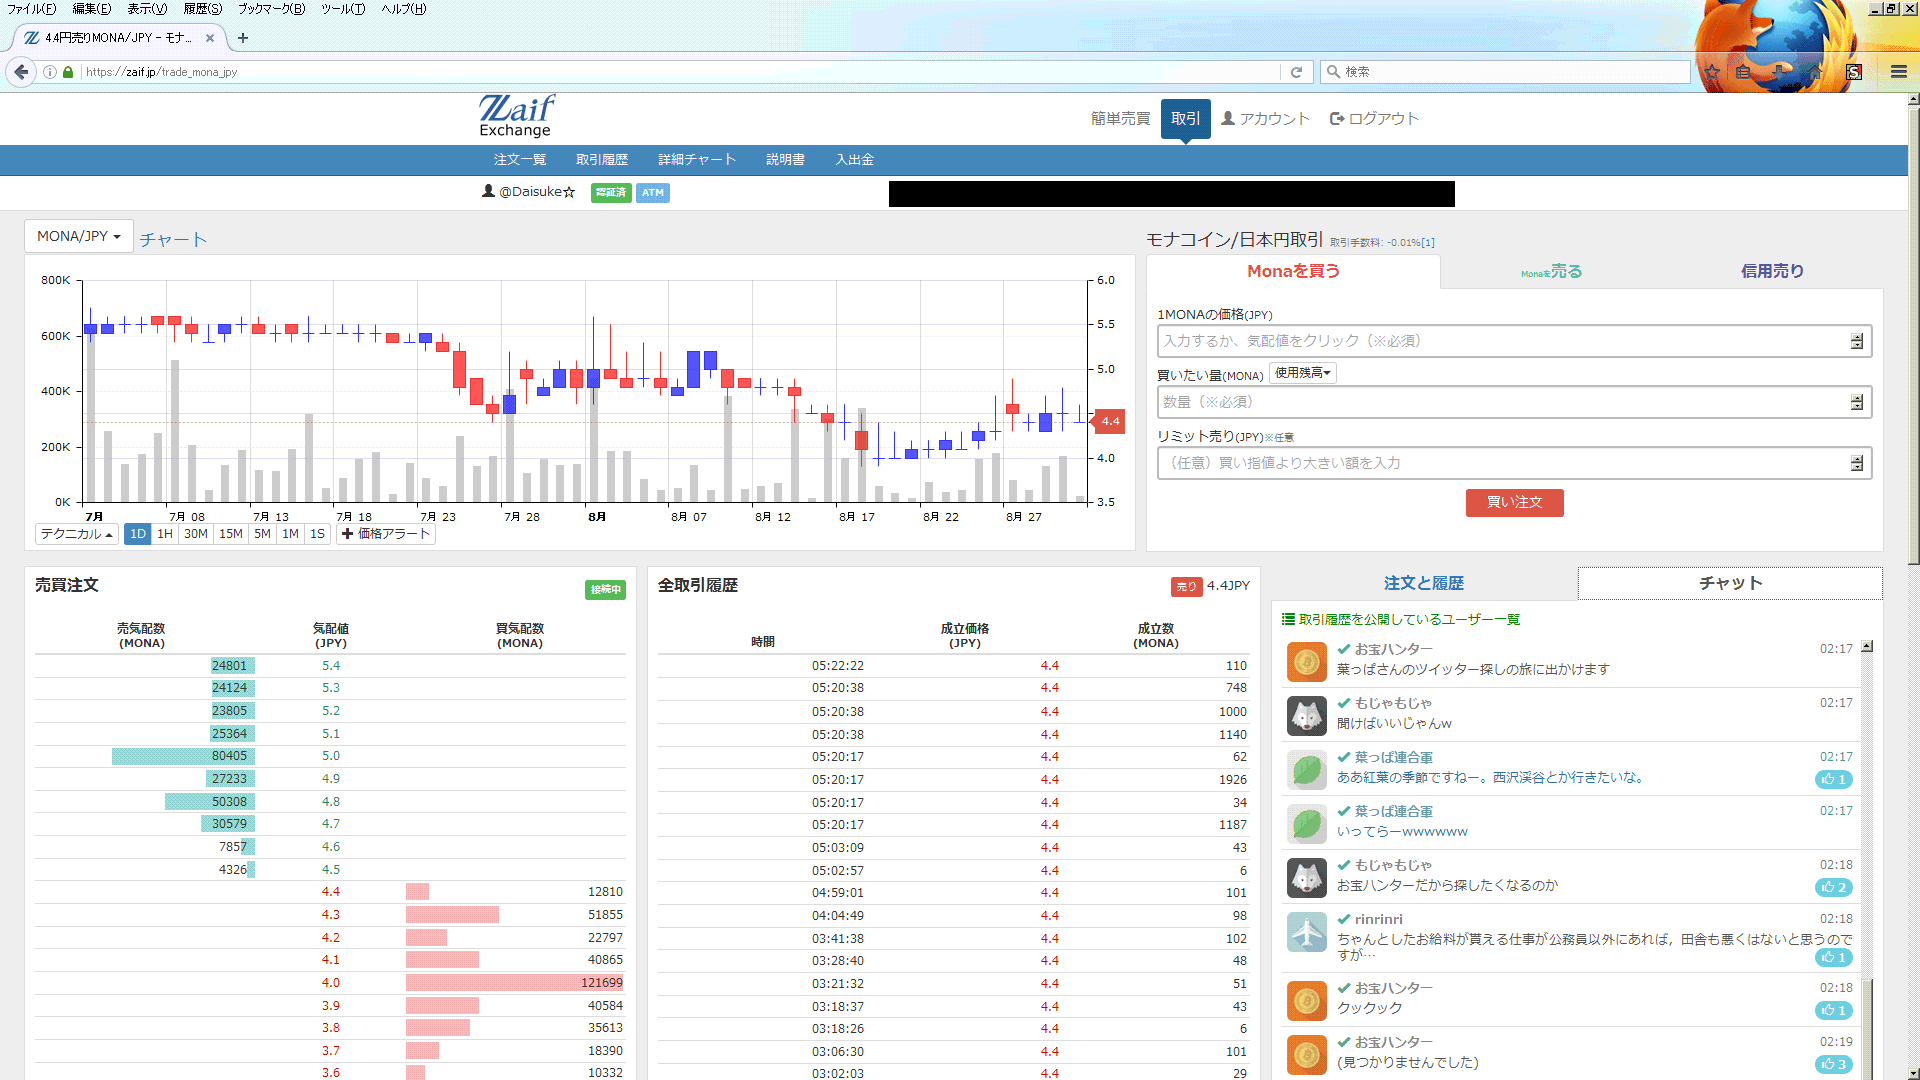Click the ATM badge next to username
The width and height of the screenshot is (1920, 1080).
[653, 193]
